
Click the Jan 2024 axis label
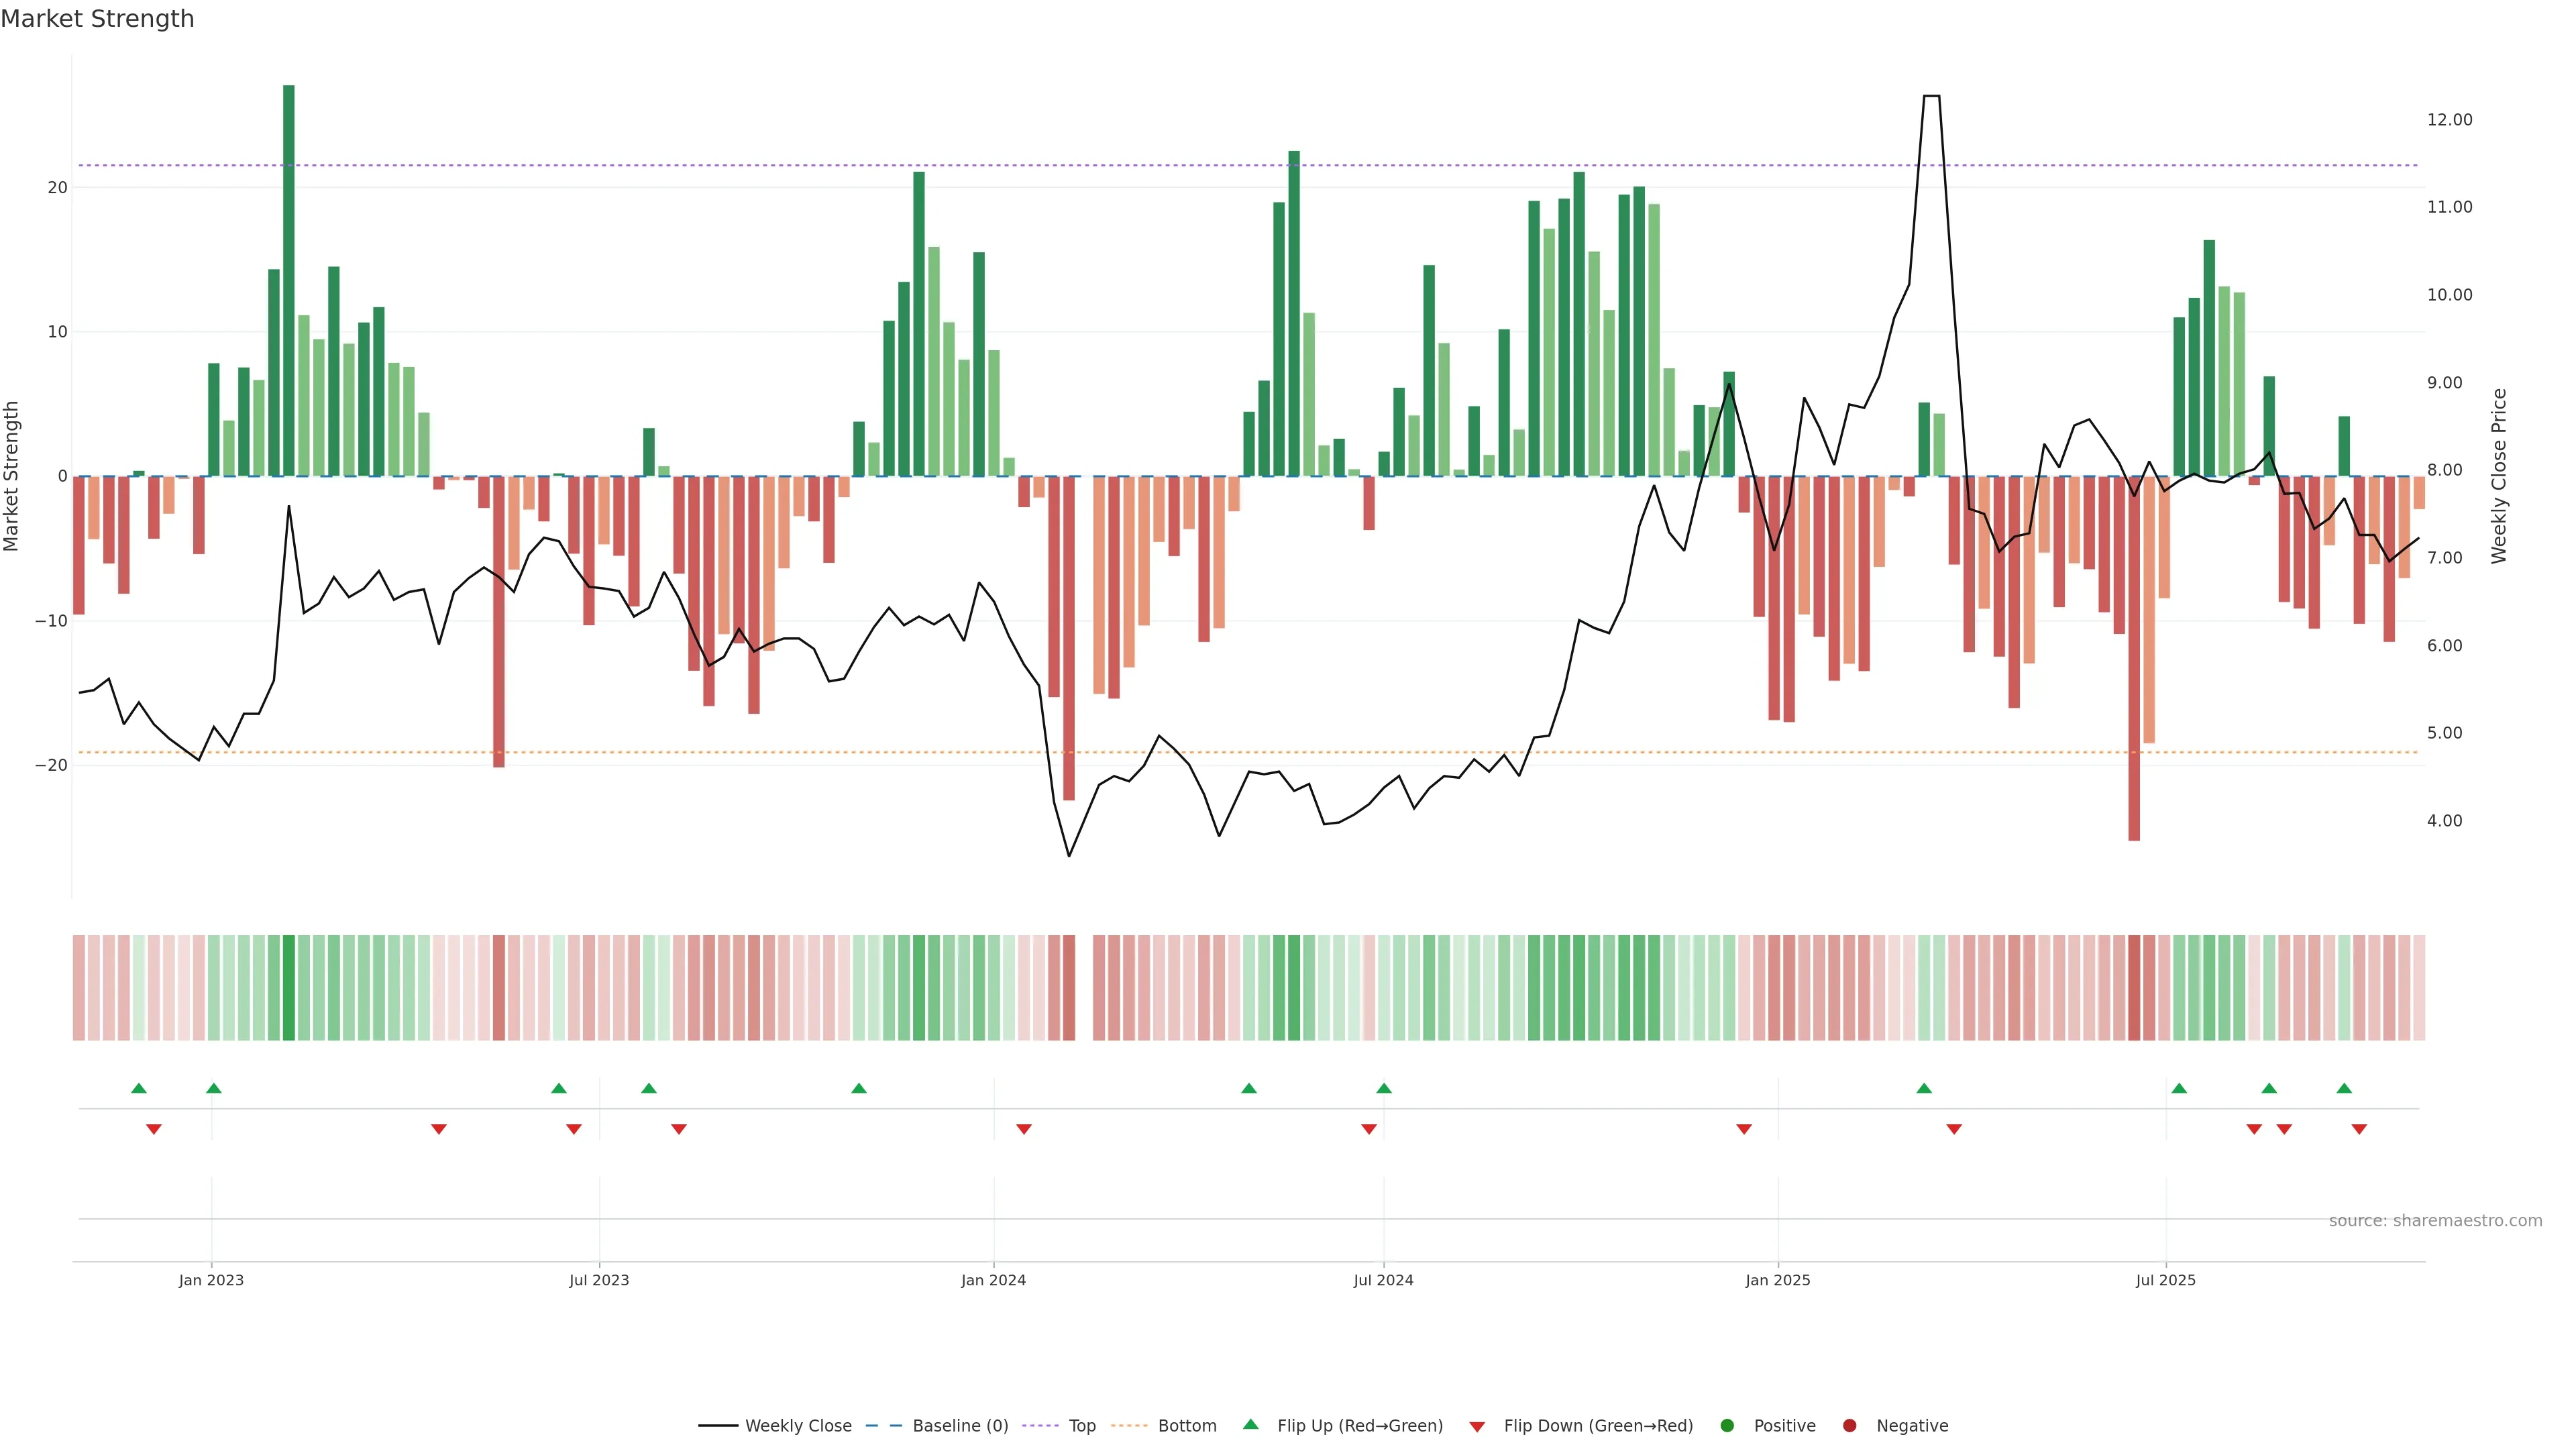[x=993, y=1280]
